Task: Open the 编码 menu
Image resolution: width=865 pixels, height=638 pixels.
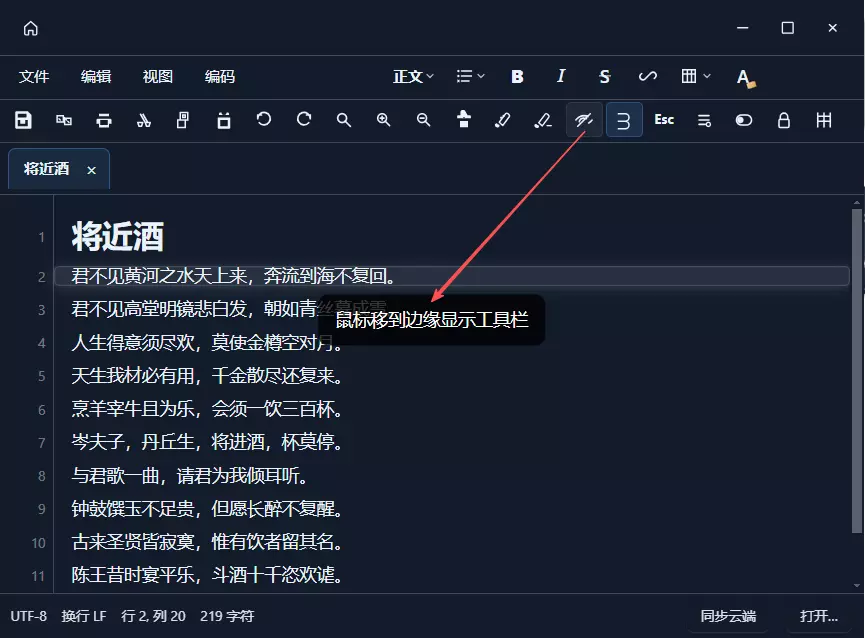Action: point(220,77)
